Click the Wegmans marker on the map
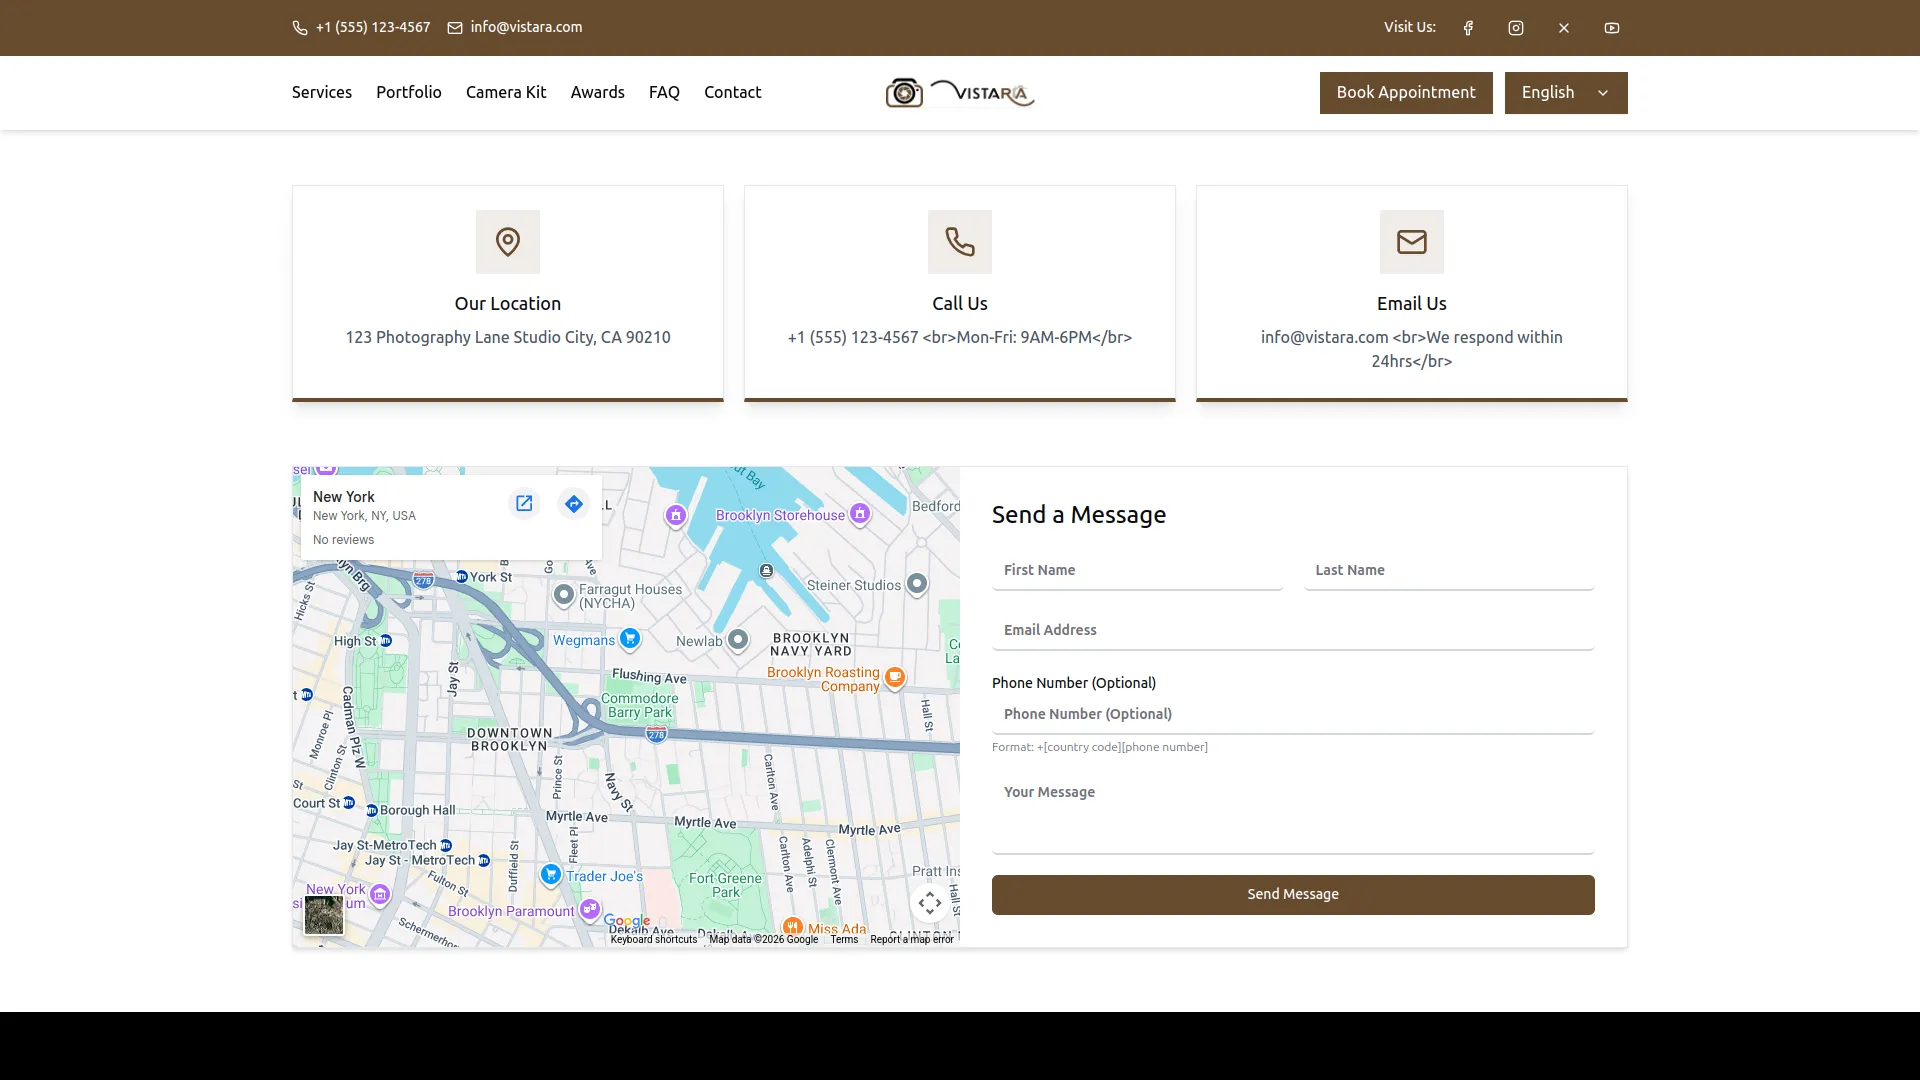1920x1080 pixels. pyautogui.click(x=629, y=638)
